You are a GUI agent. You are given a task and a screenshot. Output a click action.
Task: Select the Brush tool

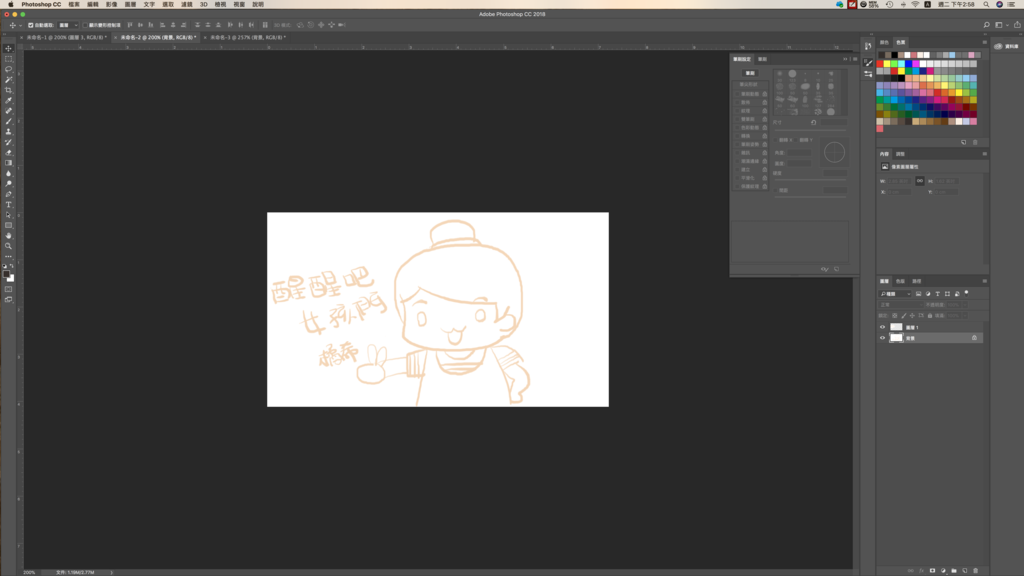9,121
